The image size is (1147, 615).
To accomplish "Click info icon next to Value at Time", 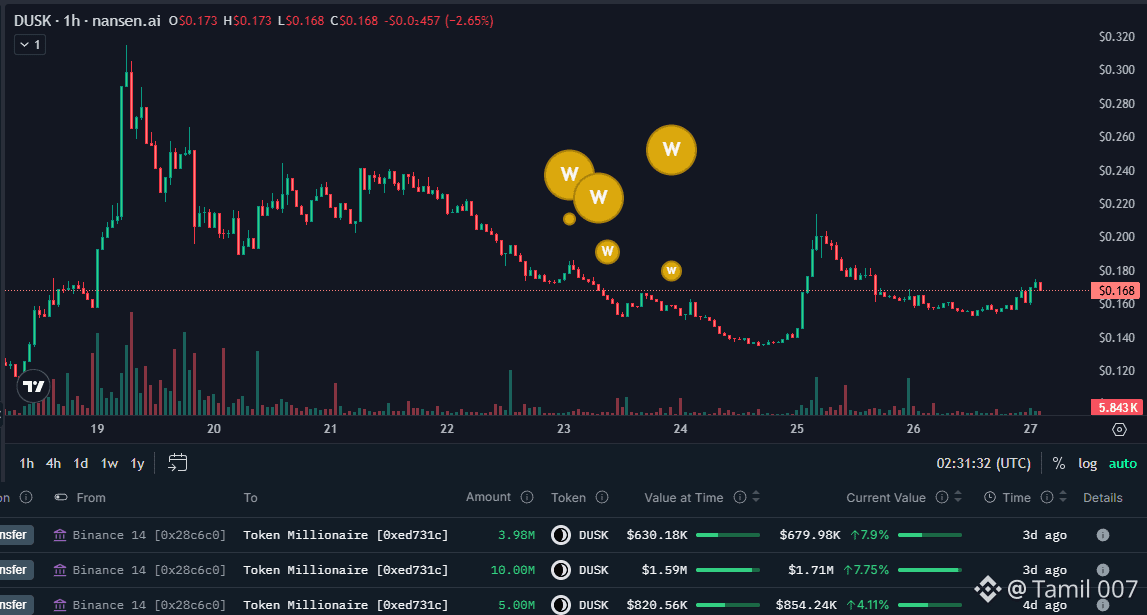I will [x=740, y=497].
